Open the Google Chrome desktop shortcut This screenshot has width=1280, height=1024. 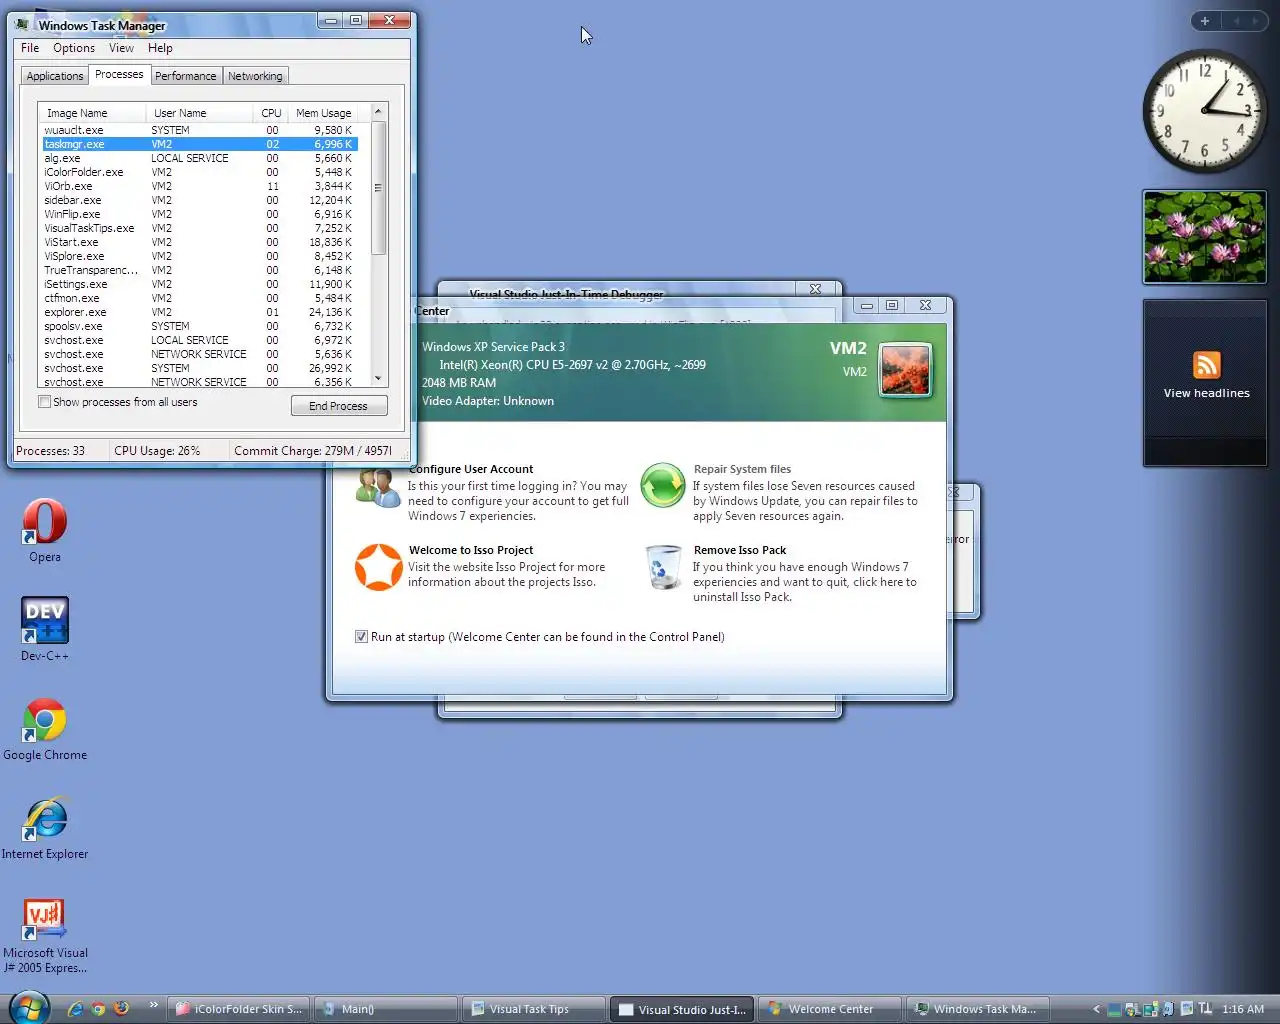(44, 729)
